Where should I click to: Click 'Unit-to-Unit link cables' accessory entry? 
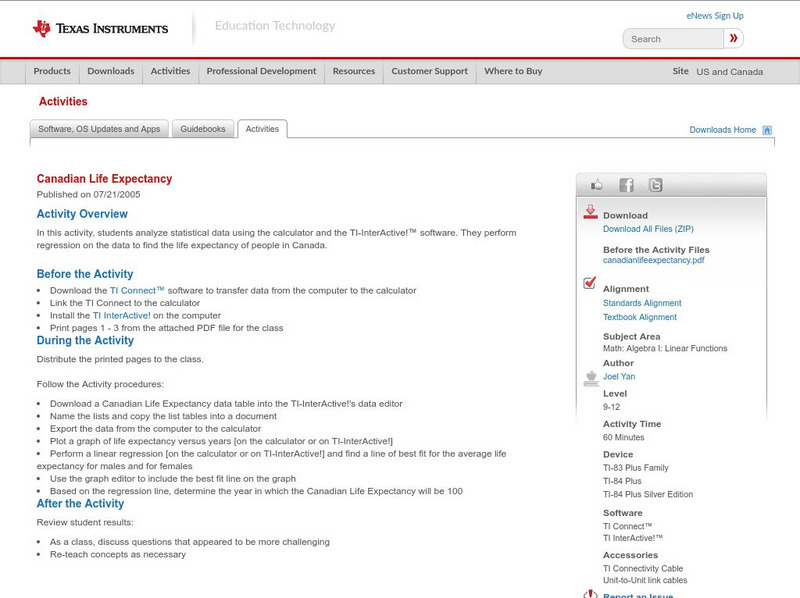tap(645, 580)
